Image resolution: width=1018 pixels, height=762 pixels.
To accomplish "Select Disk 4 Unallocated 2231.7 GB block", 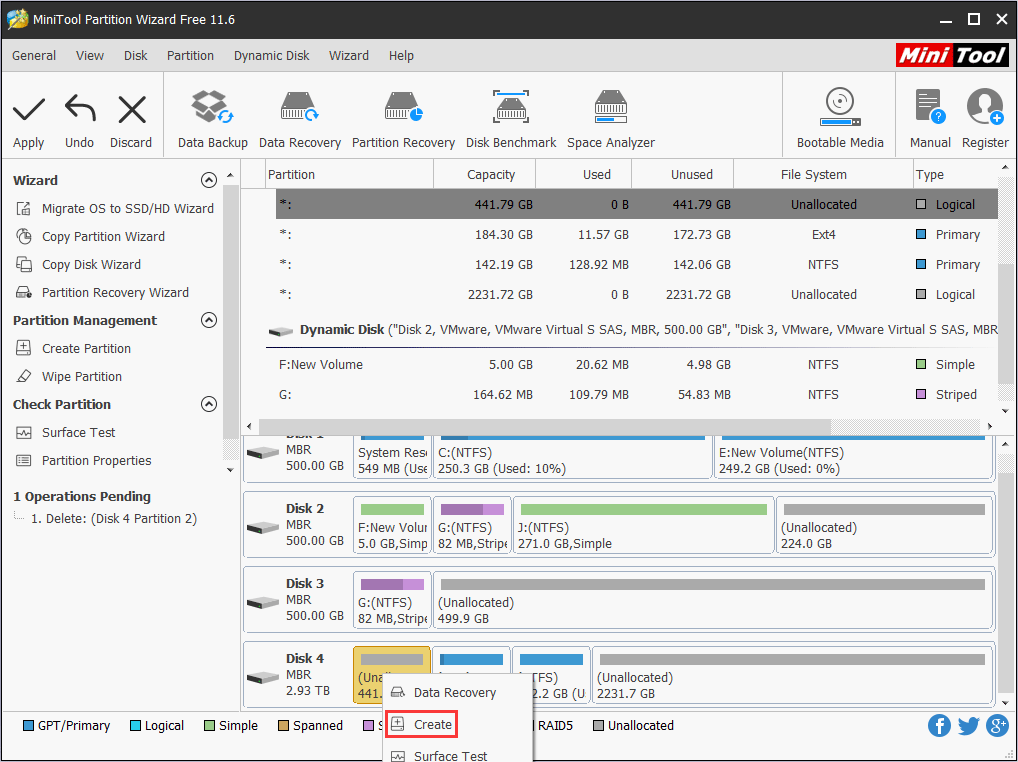I will click(792, 674).
